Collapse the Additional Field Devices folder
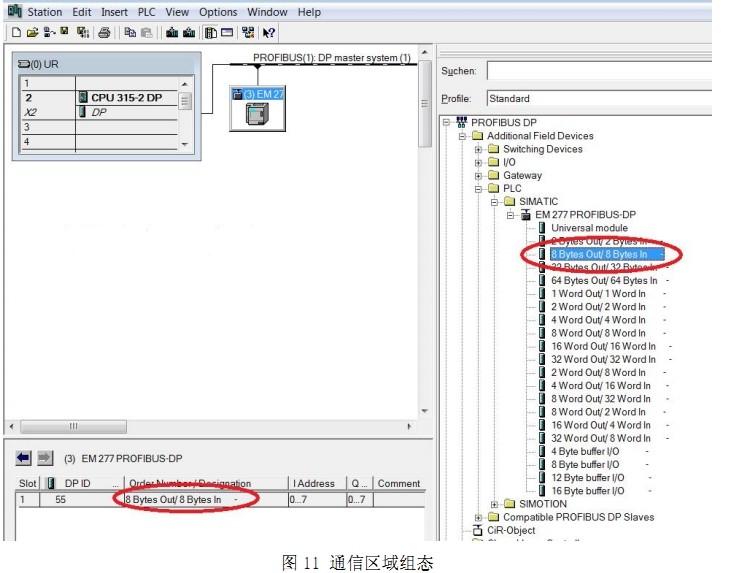 (462, 136)
